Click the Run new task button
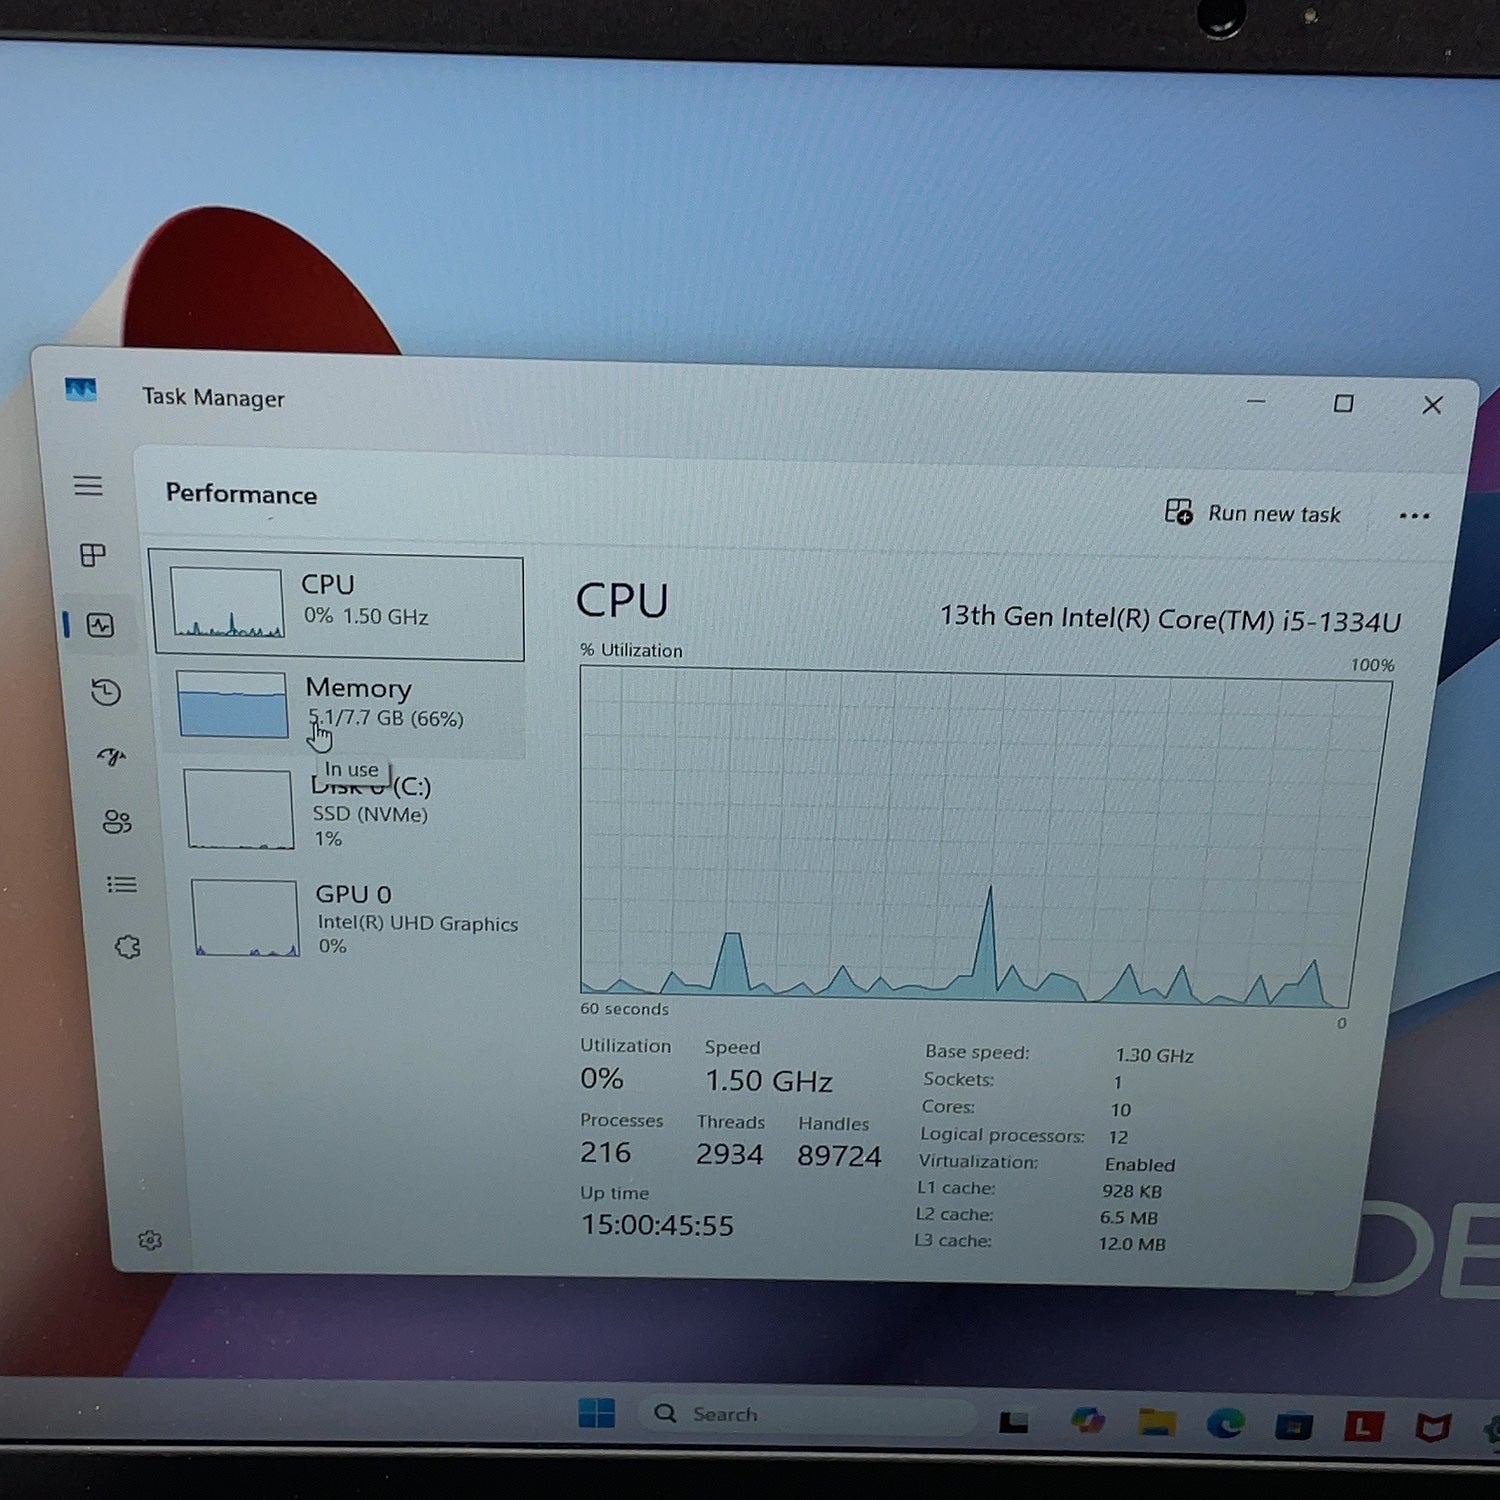 pos(1252,513)
